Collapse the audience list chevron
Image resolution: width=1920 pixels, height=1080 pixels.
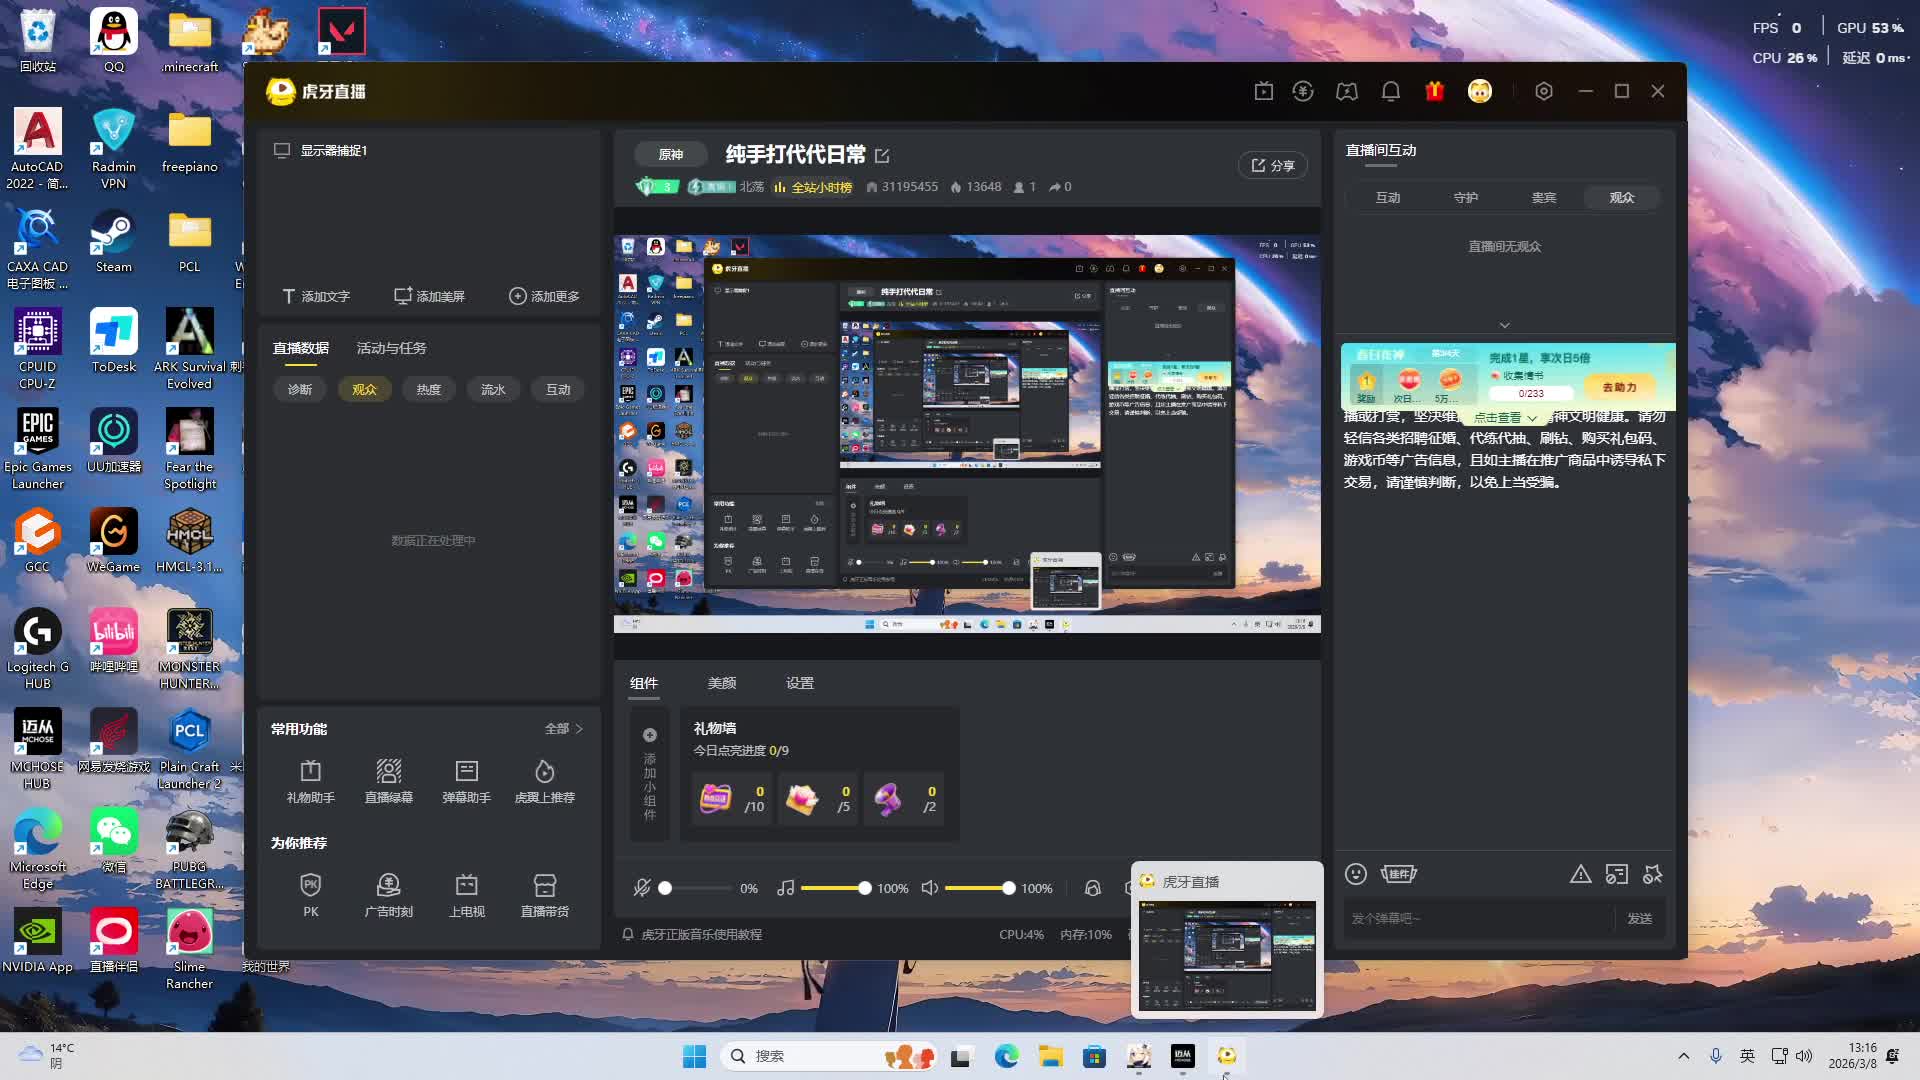[x=1504, y=325]
